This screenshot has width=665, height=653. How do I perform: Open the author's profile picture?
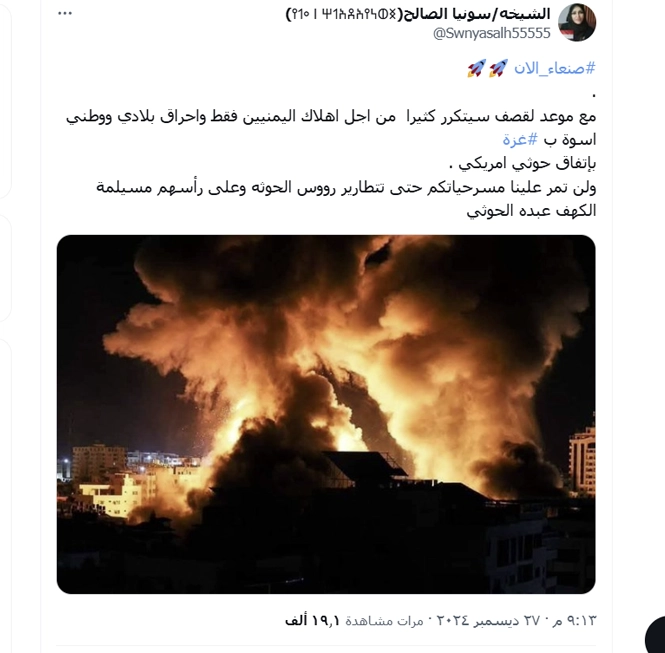click(577, 22)
